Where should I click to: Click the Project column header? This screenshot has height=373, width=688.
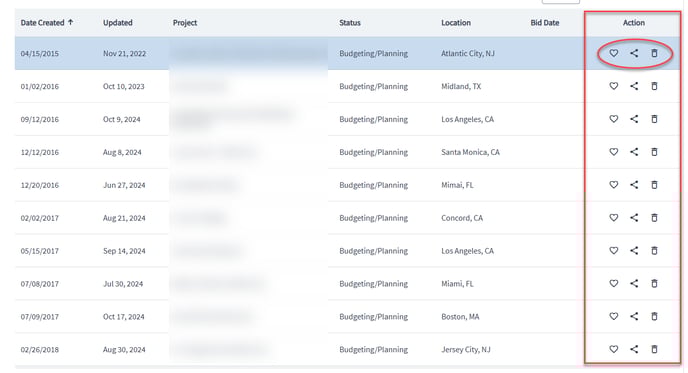click(185, 23)
